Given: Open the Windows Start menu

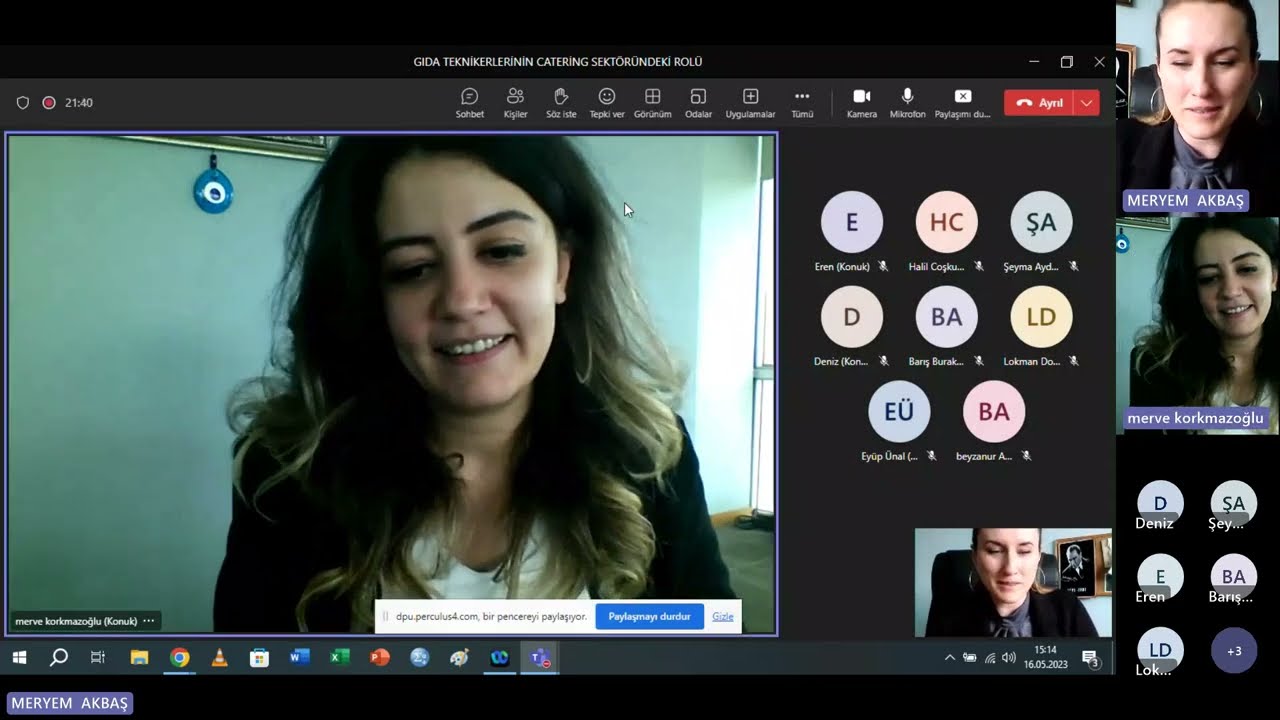Looking at the screenshot, I should [x=19, y=657].
